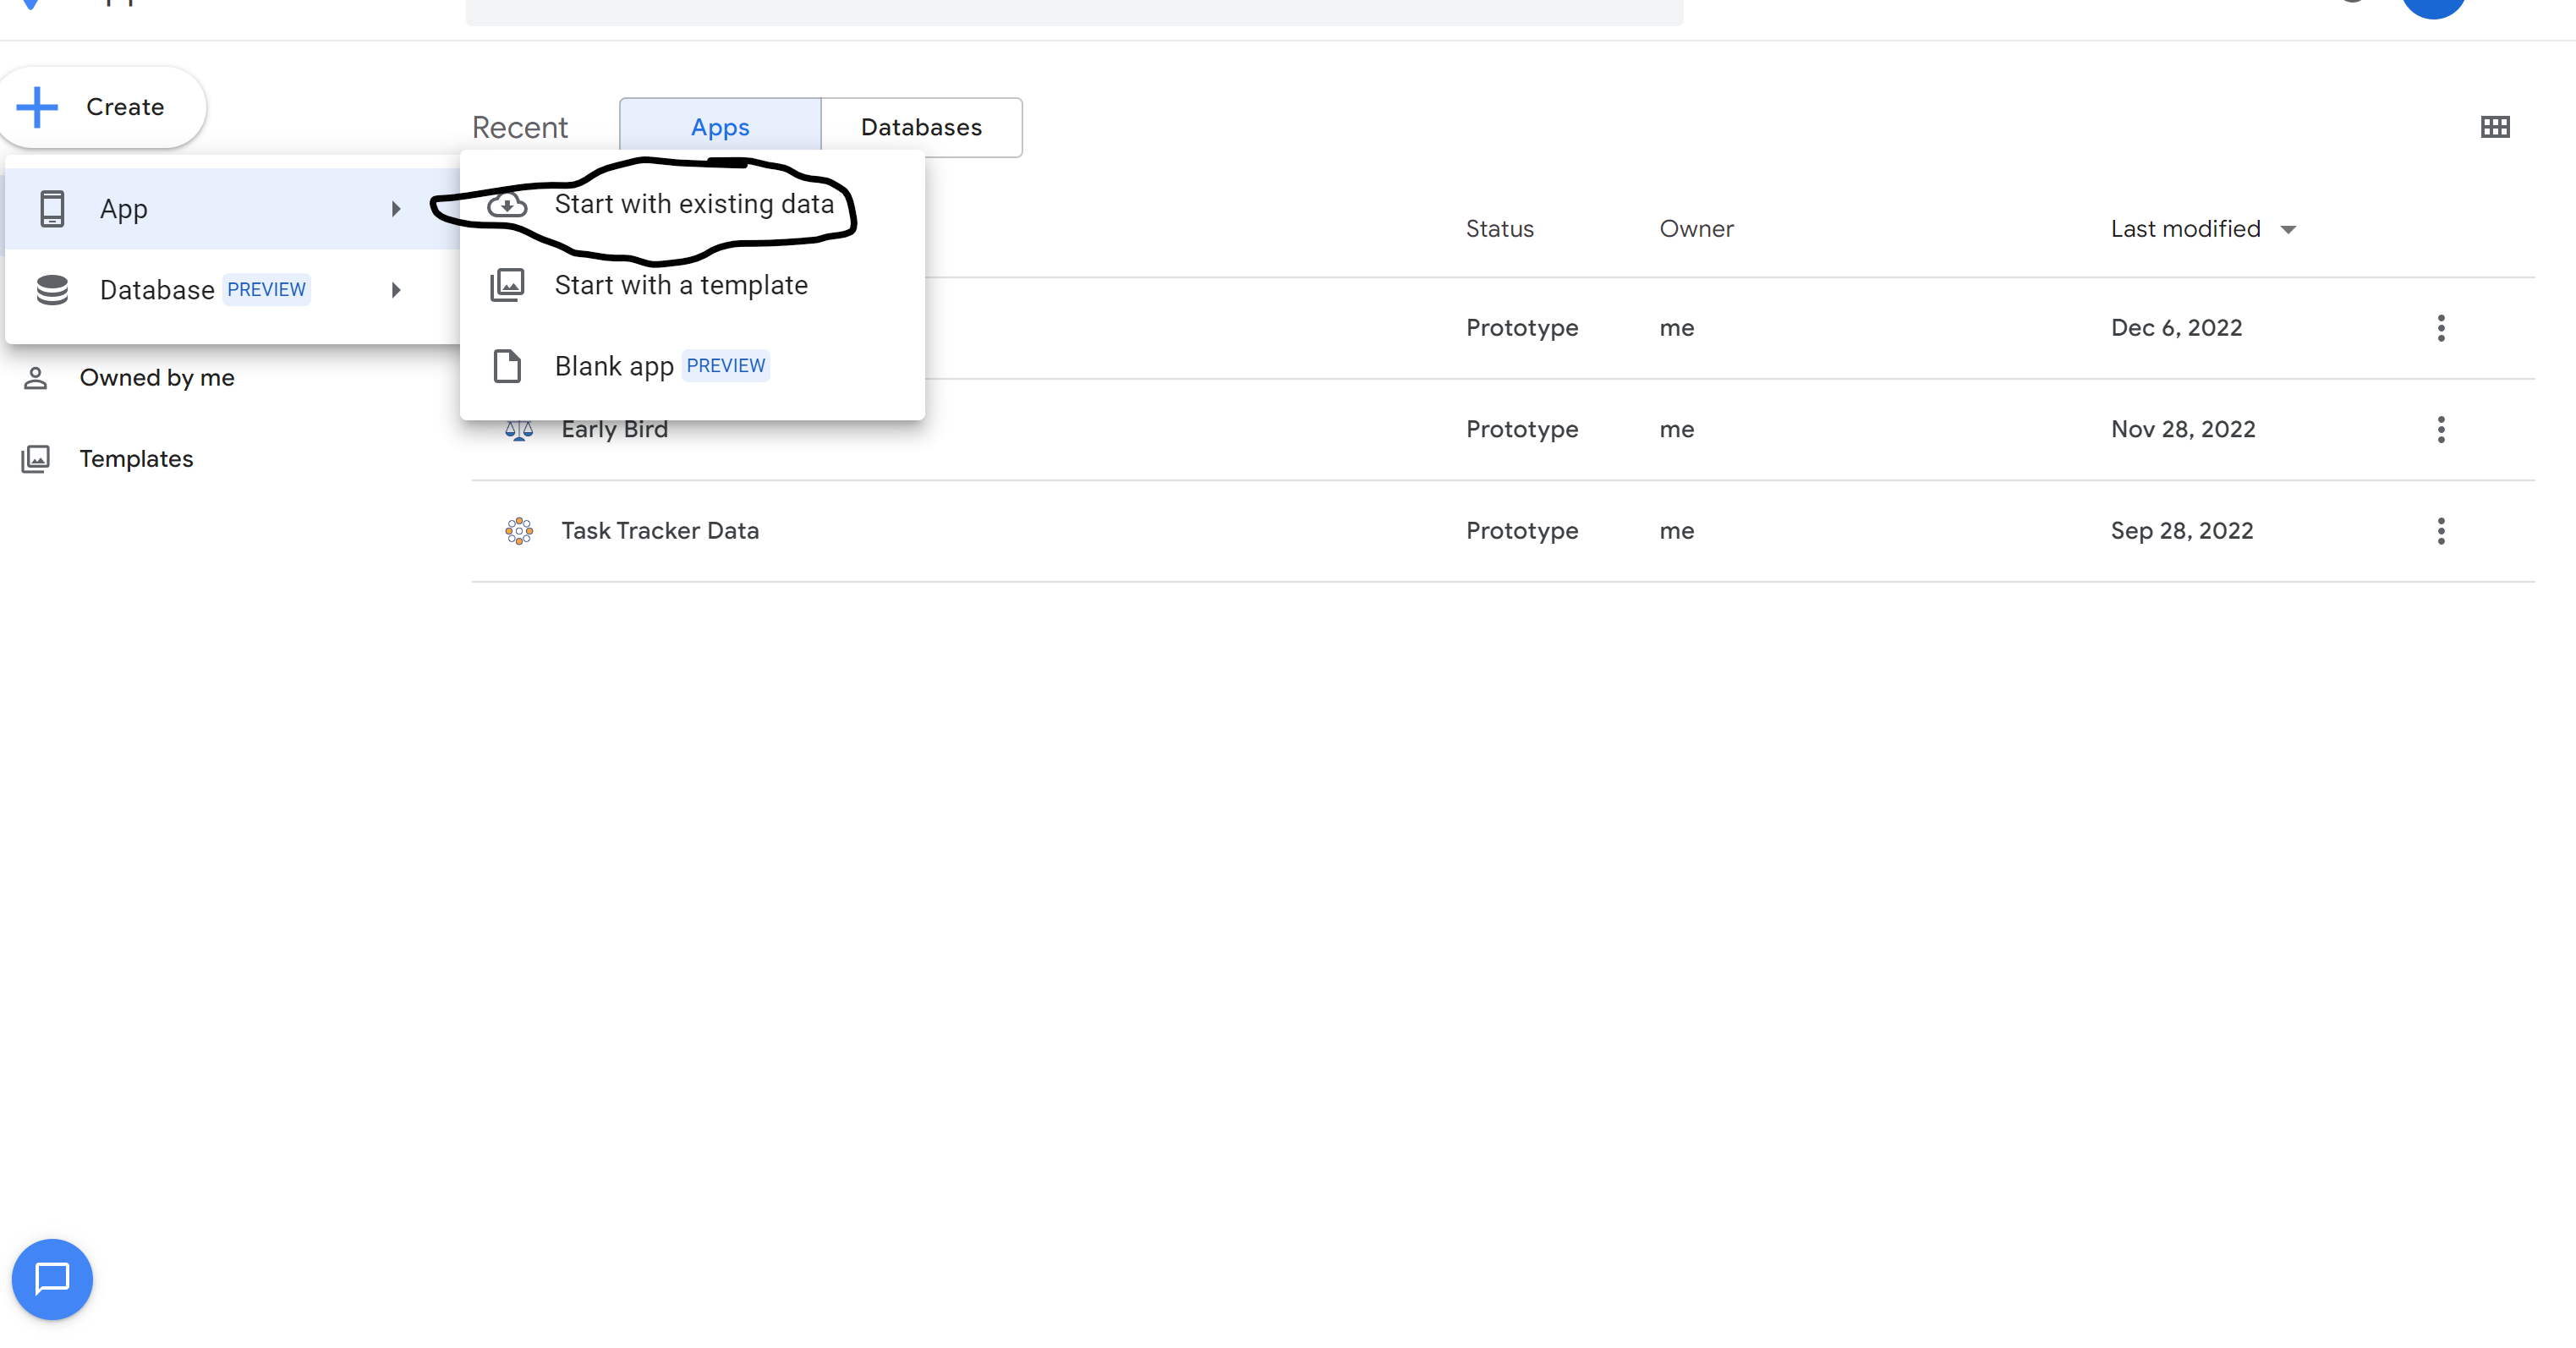Click the Task Tracker Data app icon
The height and width of the screenshot is (1348, 2576).
[519, 531]
